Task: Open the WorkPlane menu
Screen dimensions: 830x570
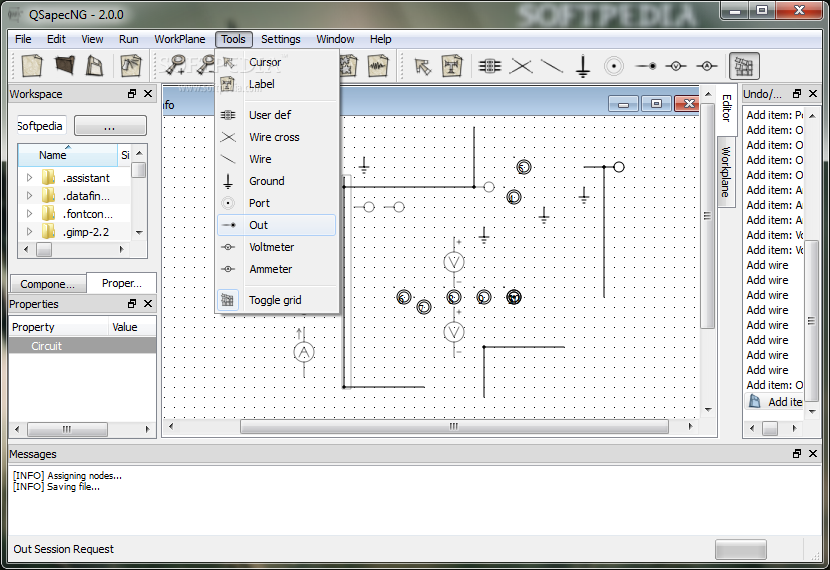Action: point(179,39)
